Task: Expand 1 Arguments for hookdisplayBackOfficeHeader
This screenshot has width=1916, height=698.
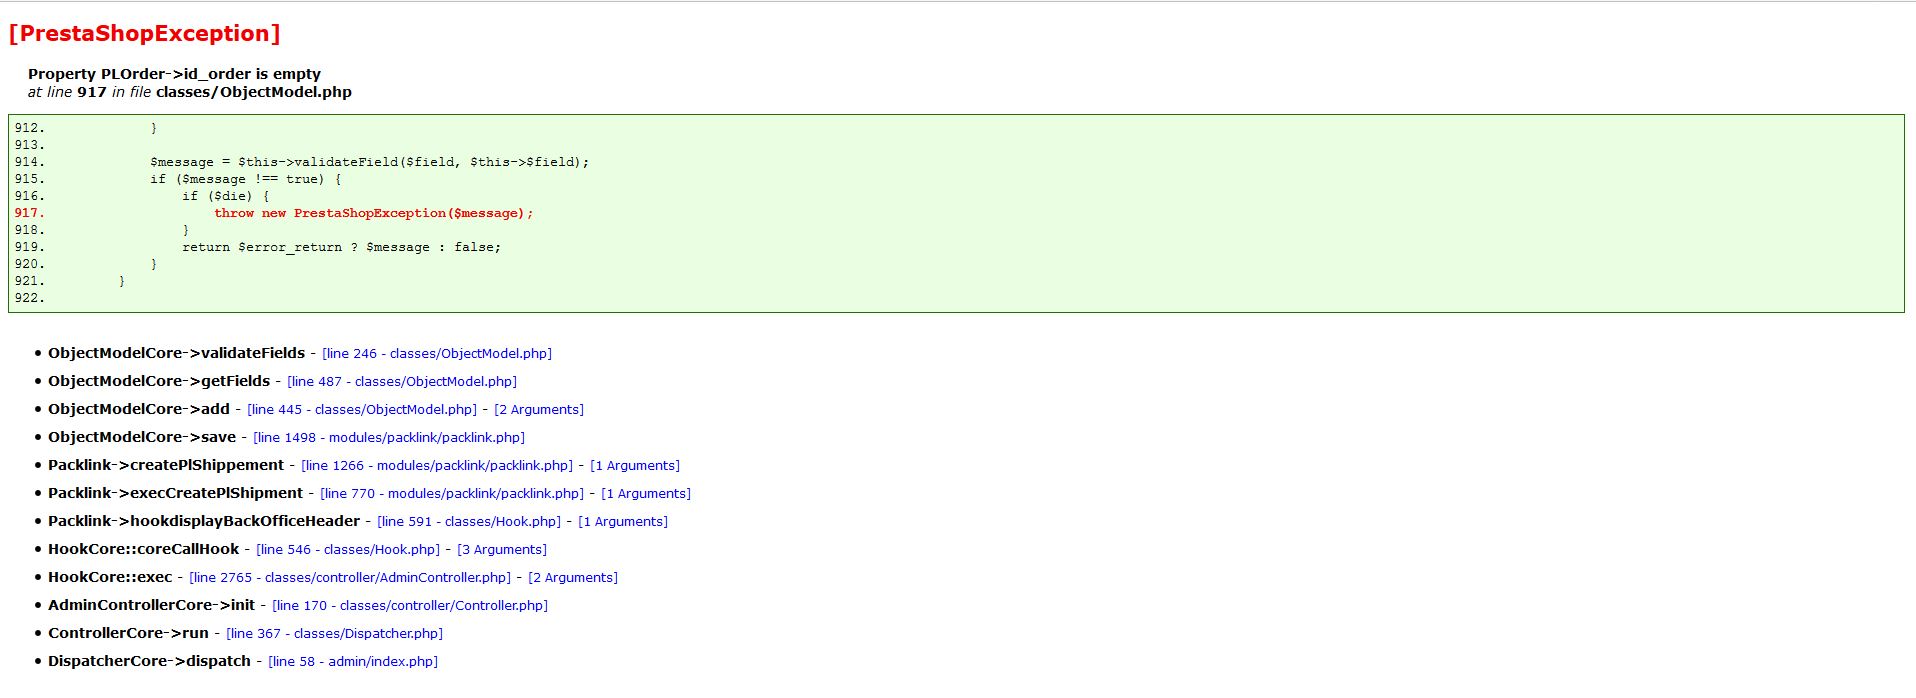Action: (623, 521)
